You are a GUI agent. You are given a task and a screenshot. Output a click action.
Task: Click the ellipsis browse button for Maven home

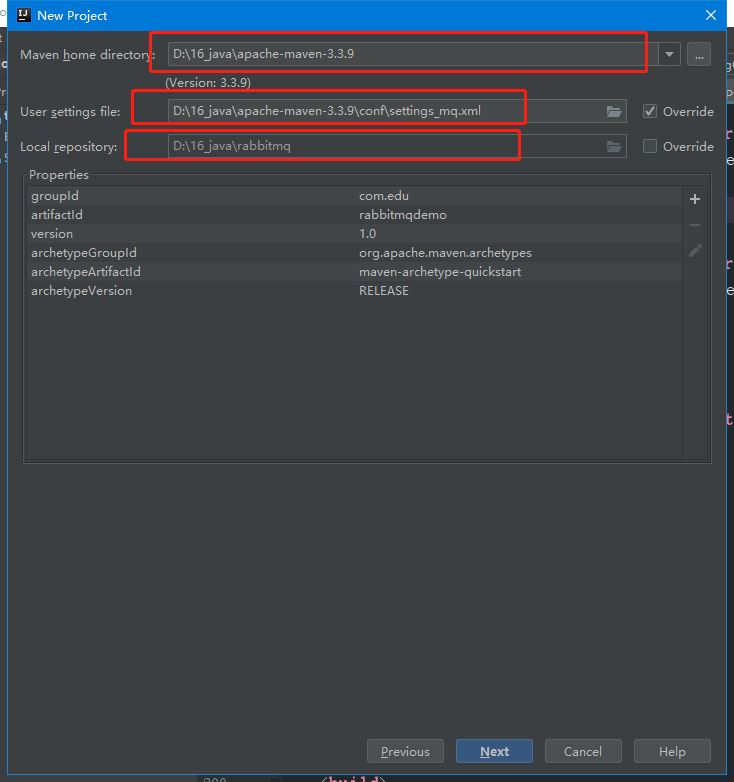(x=699, y=54)
